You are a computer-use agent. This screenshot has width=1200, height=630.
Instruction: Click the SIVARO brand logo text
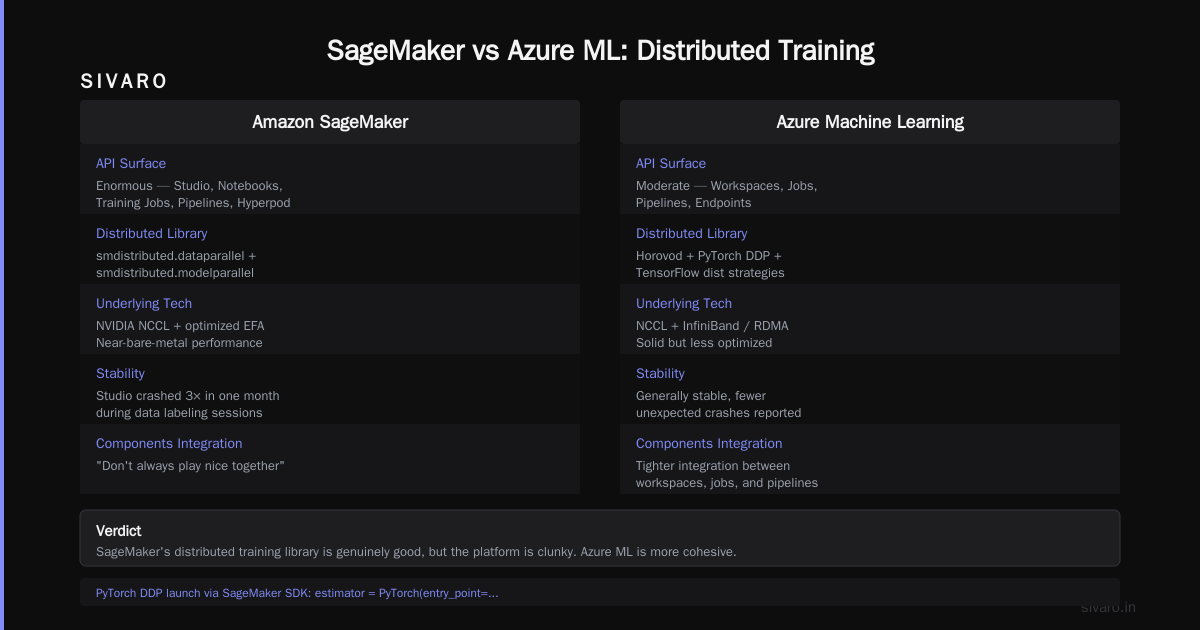point(124,82)
